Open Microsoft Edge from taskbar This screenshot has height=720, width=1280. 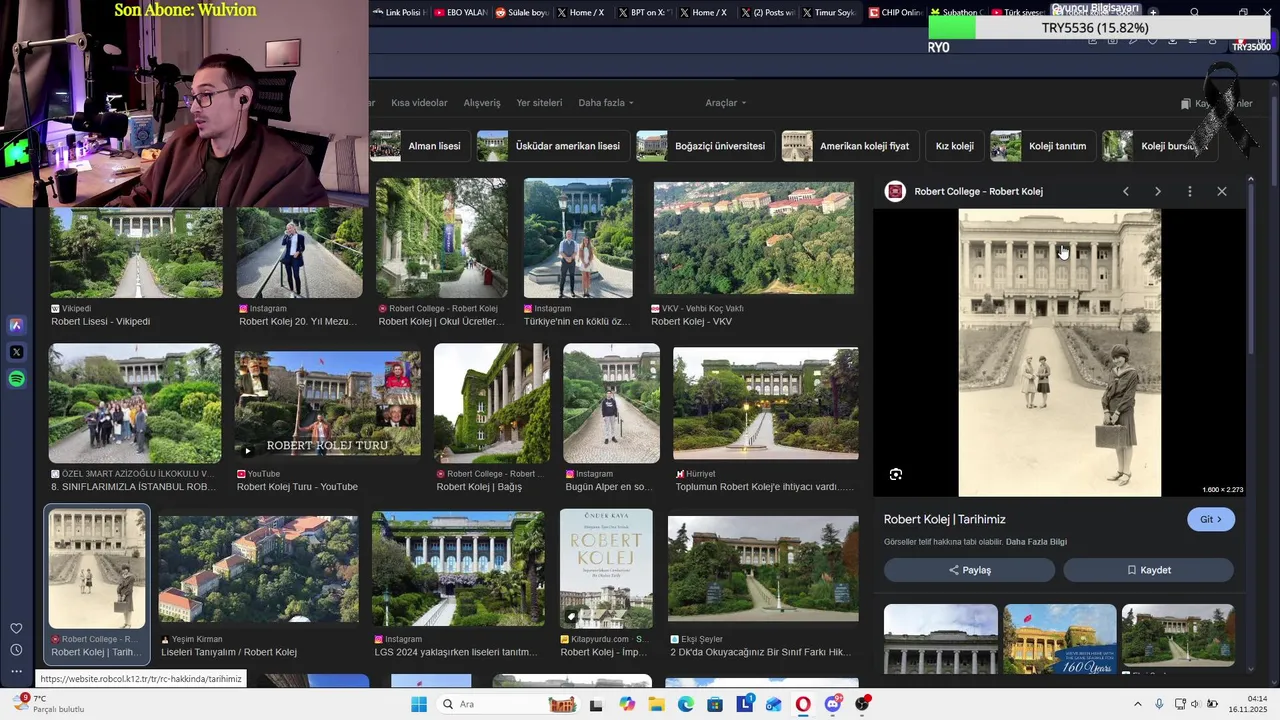[686, 704]
